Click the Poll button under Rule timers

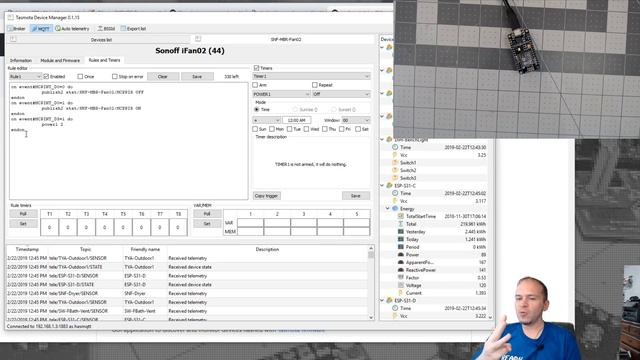pos(23,214)
